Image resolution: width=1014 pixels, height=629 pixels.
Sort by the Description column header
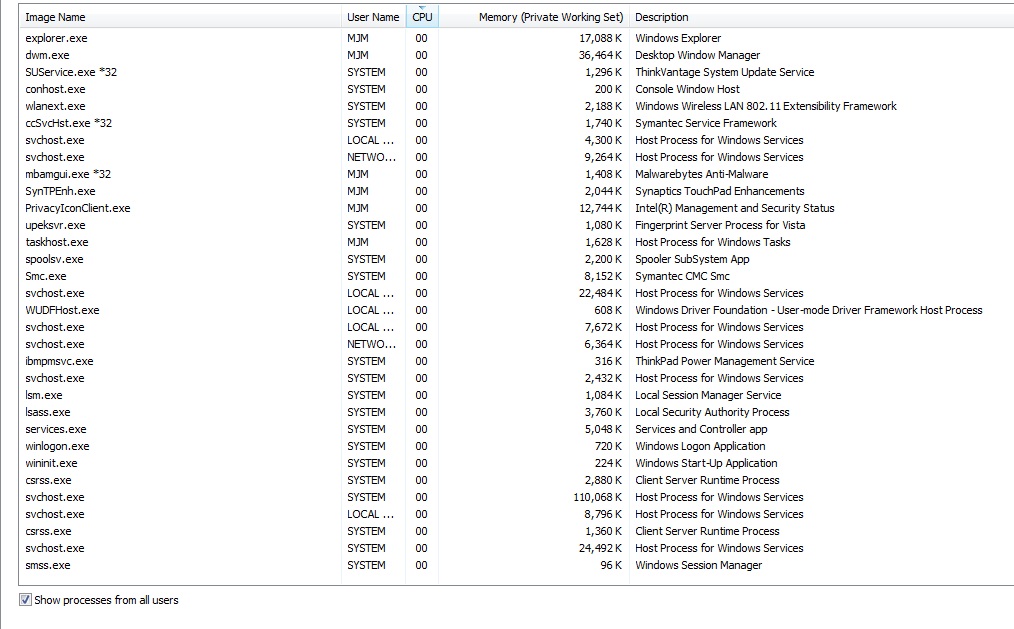(821, 17)
